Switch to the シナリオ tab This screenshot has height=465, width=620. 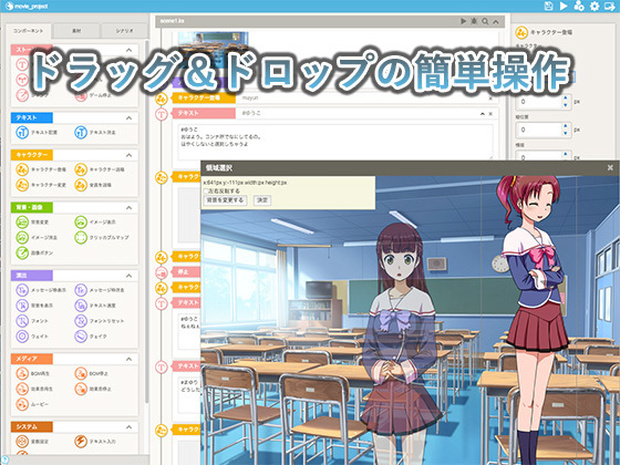click(x=125, y=31)
